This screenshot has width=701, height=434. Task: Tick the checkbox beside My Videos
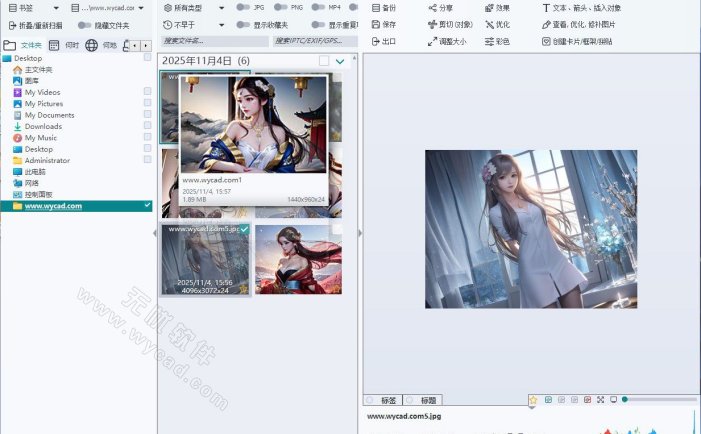click(147, 91)
